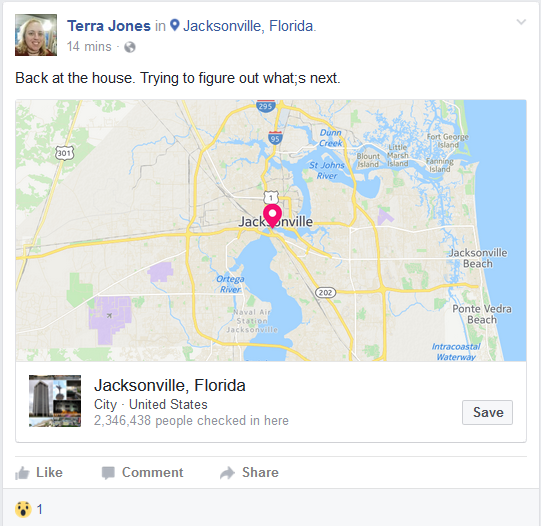The height and width of the screenshot is (526, 541).
Task: Click the Terra Jones profile picture
Action: click(36, 35)
